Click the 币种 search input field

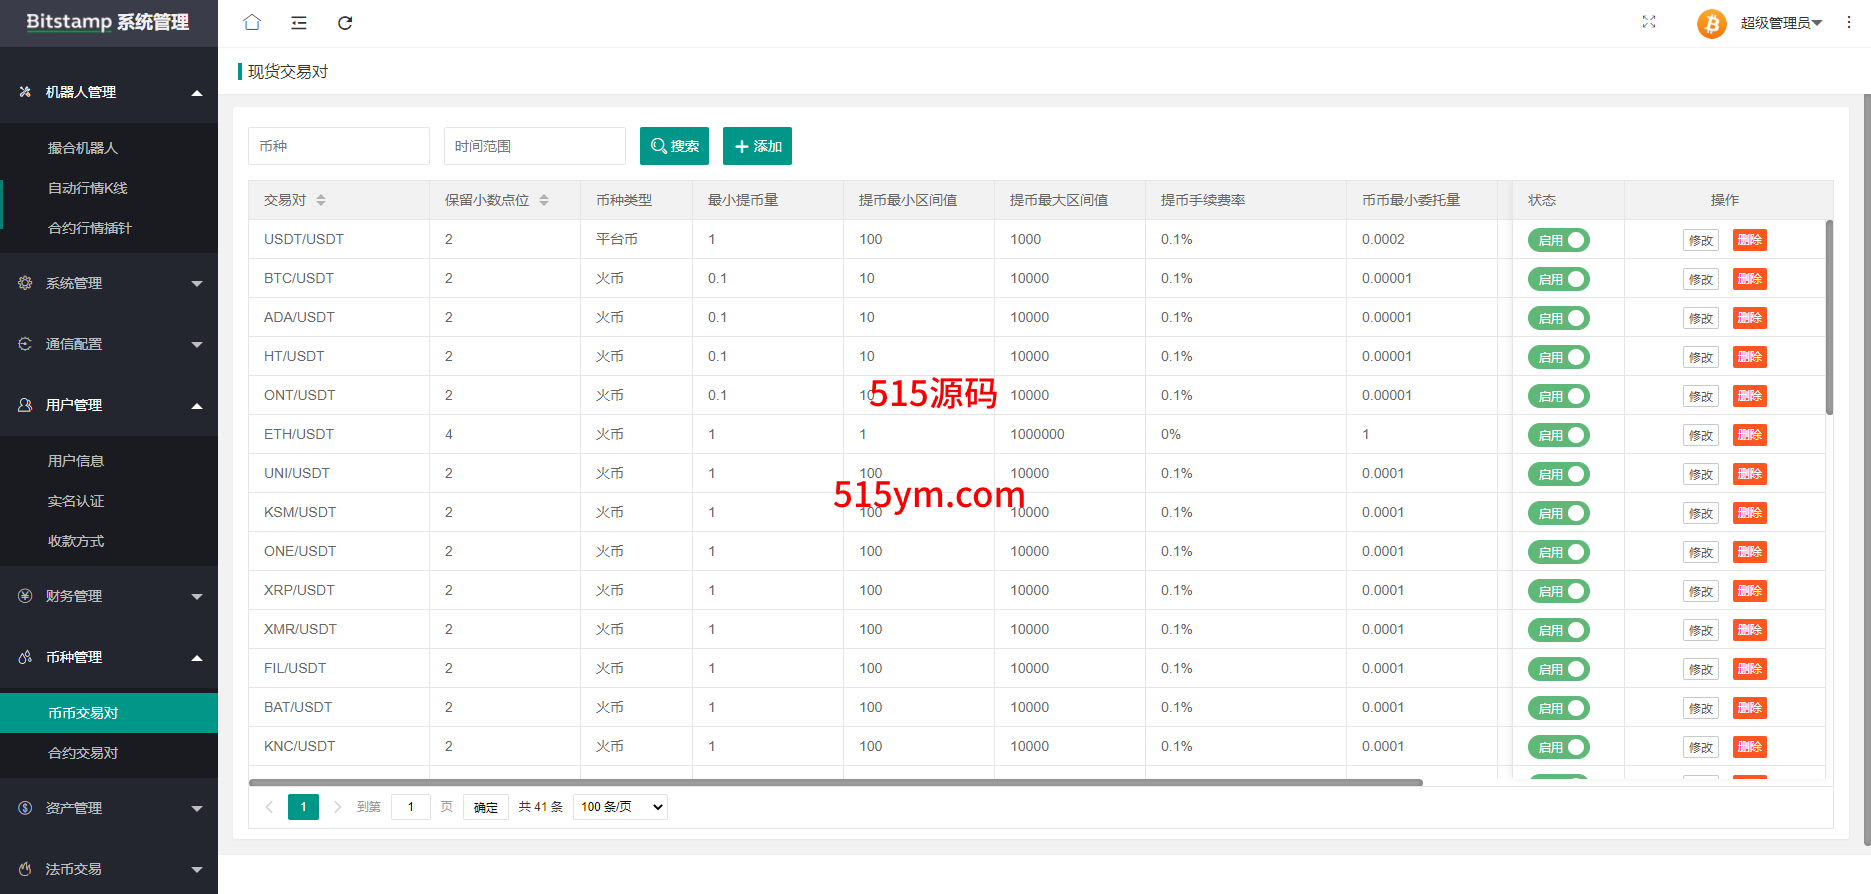tap(338, 146)
